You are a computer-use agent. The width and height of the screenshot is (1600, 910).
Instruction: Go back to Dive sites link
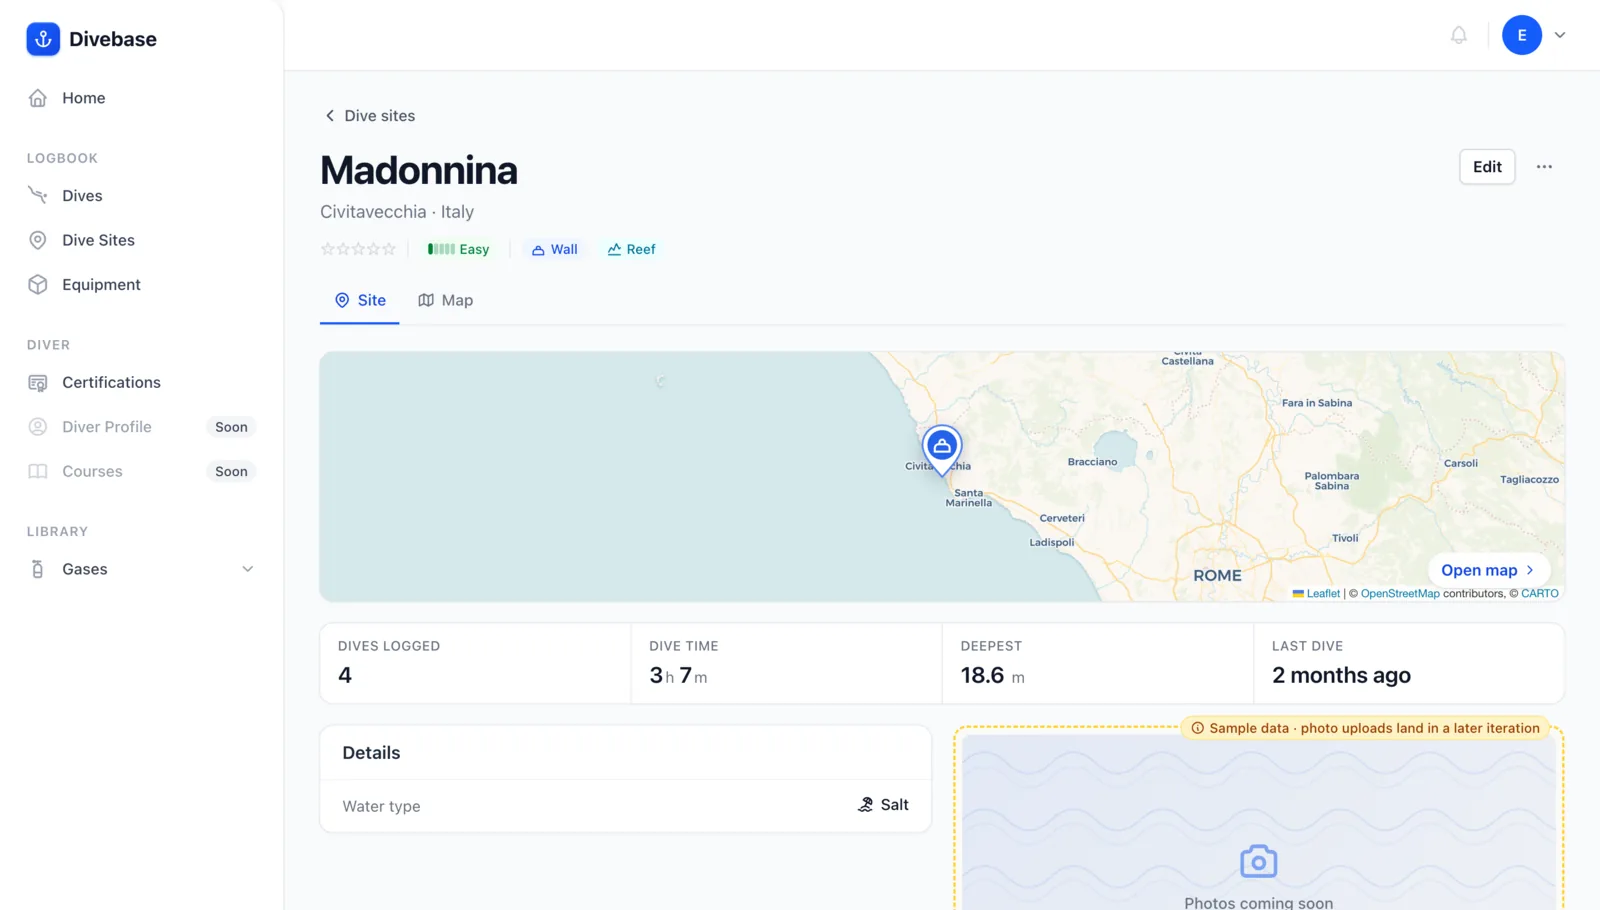(369, 116)
